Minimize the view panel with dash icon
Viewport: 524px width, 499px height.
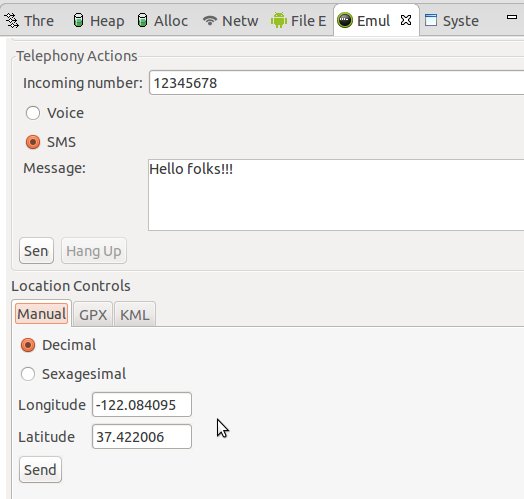click(512, 17)
